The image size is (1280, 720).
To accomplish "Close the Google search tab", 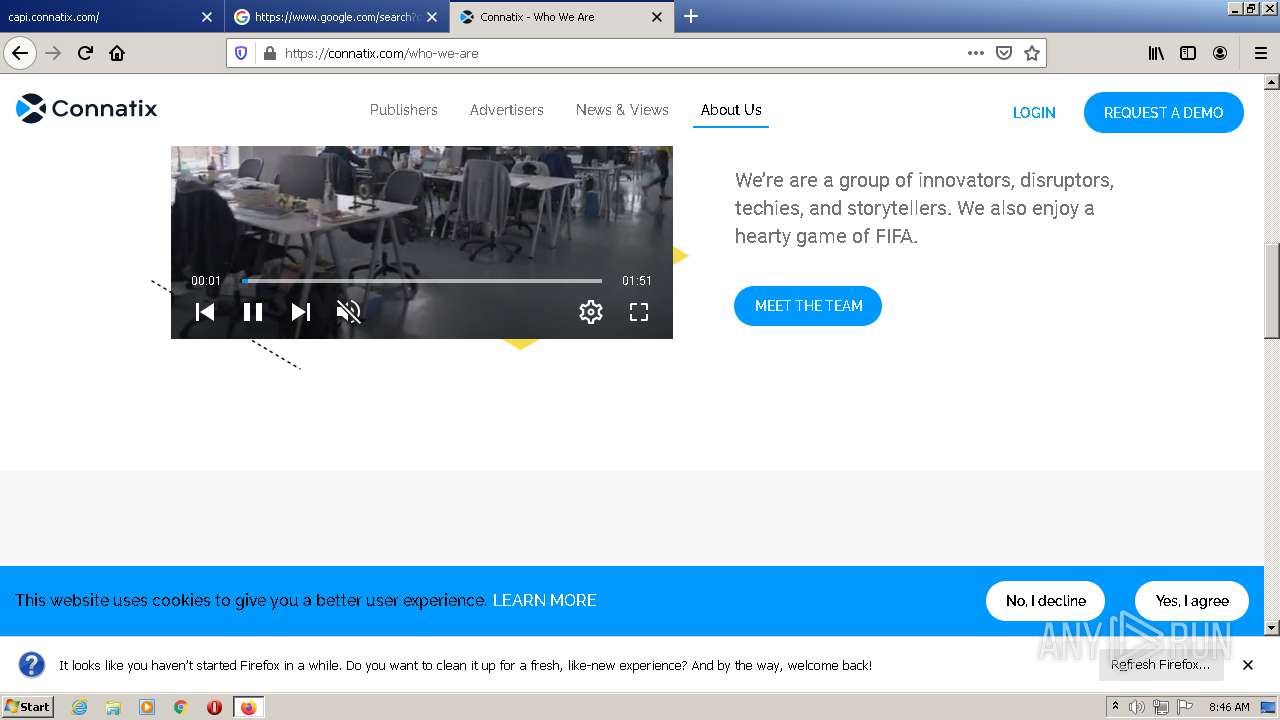I will (x=432, y=17).
